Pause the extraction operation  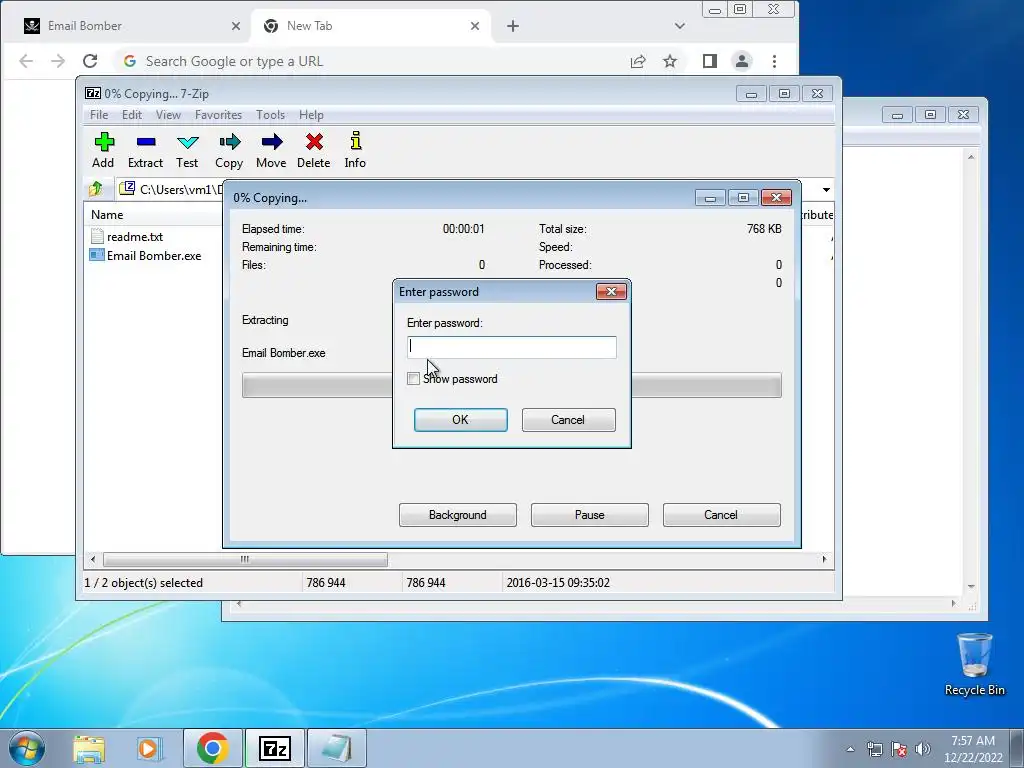[x=590, y=515]
